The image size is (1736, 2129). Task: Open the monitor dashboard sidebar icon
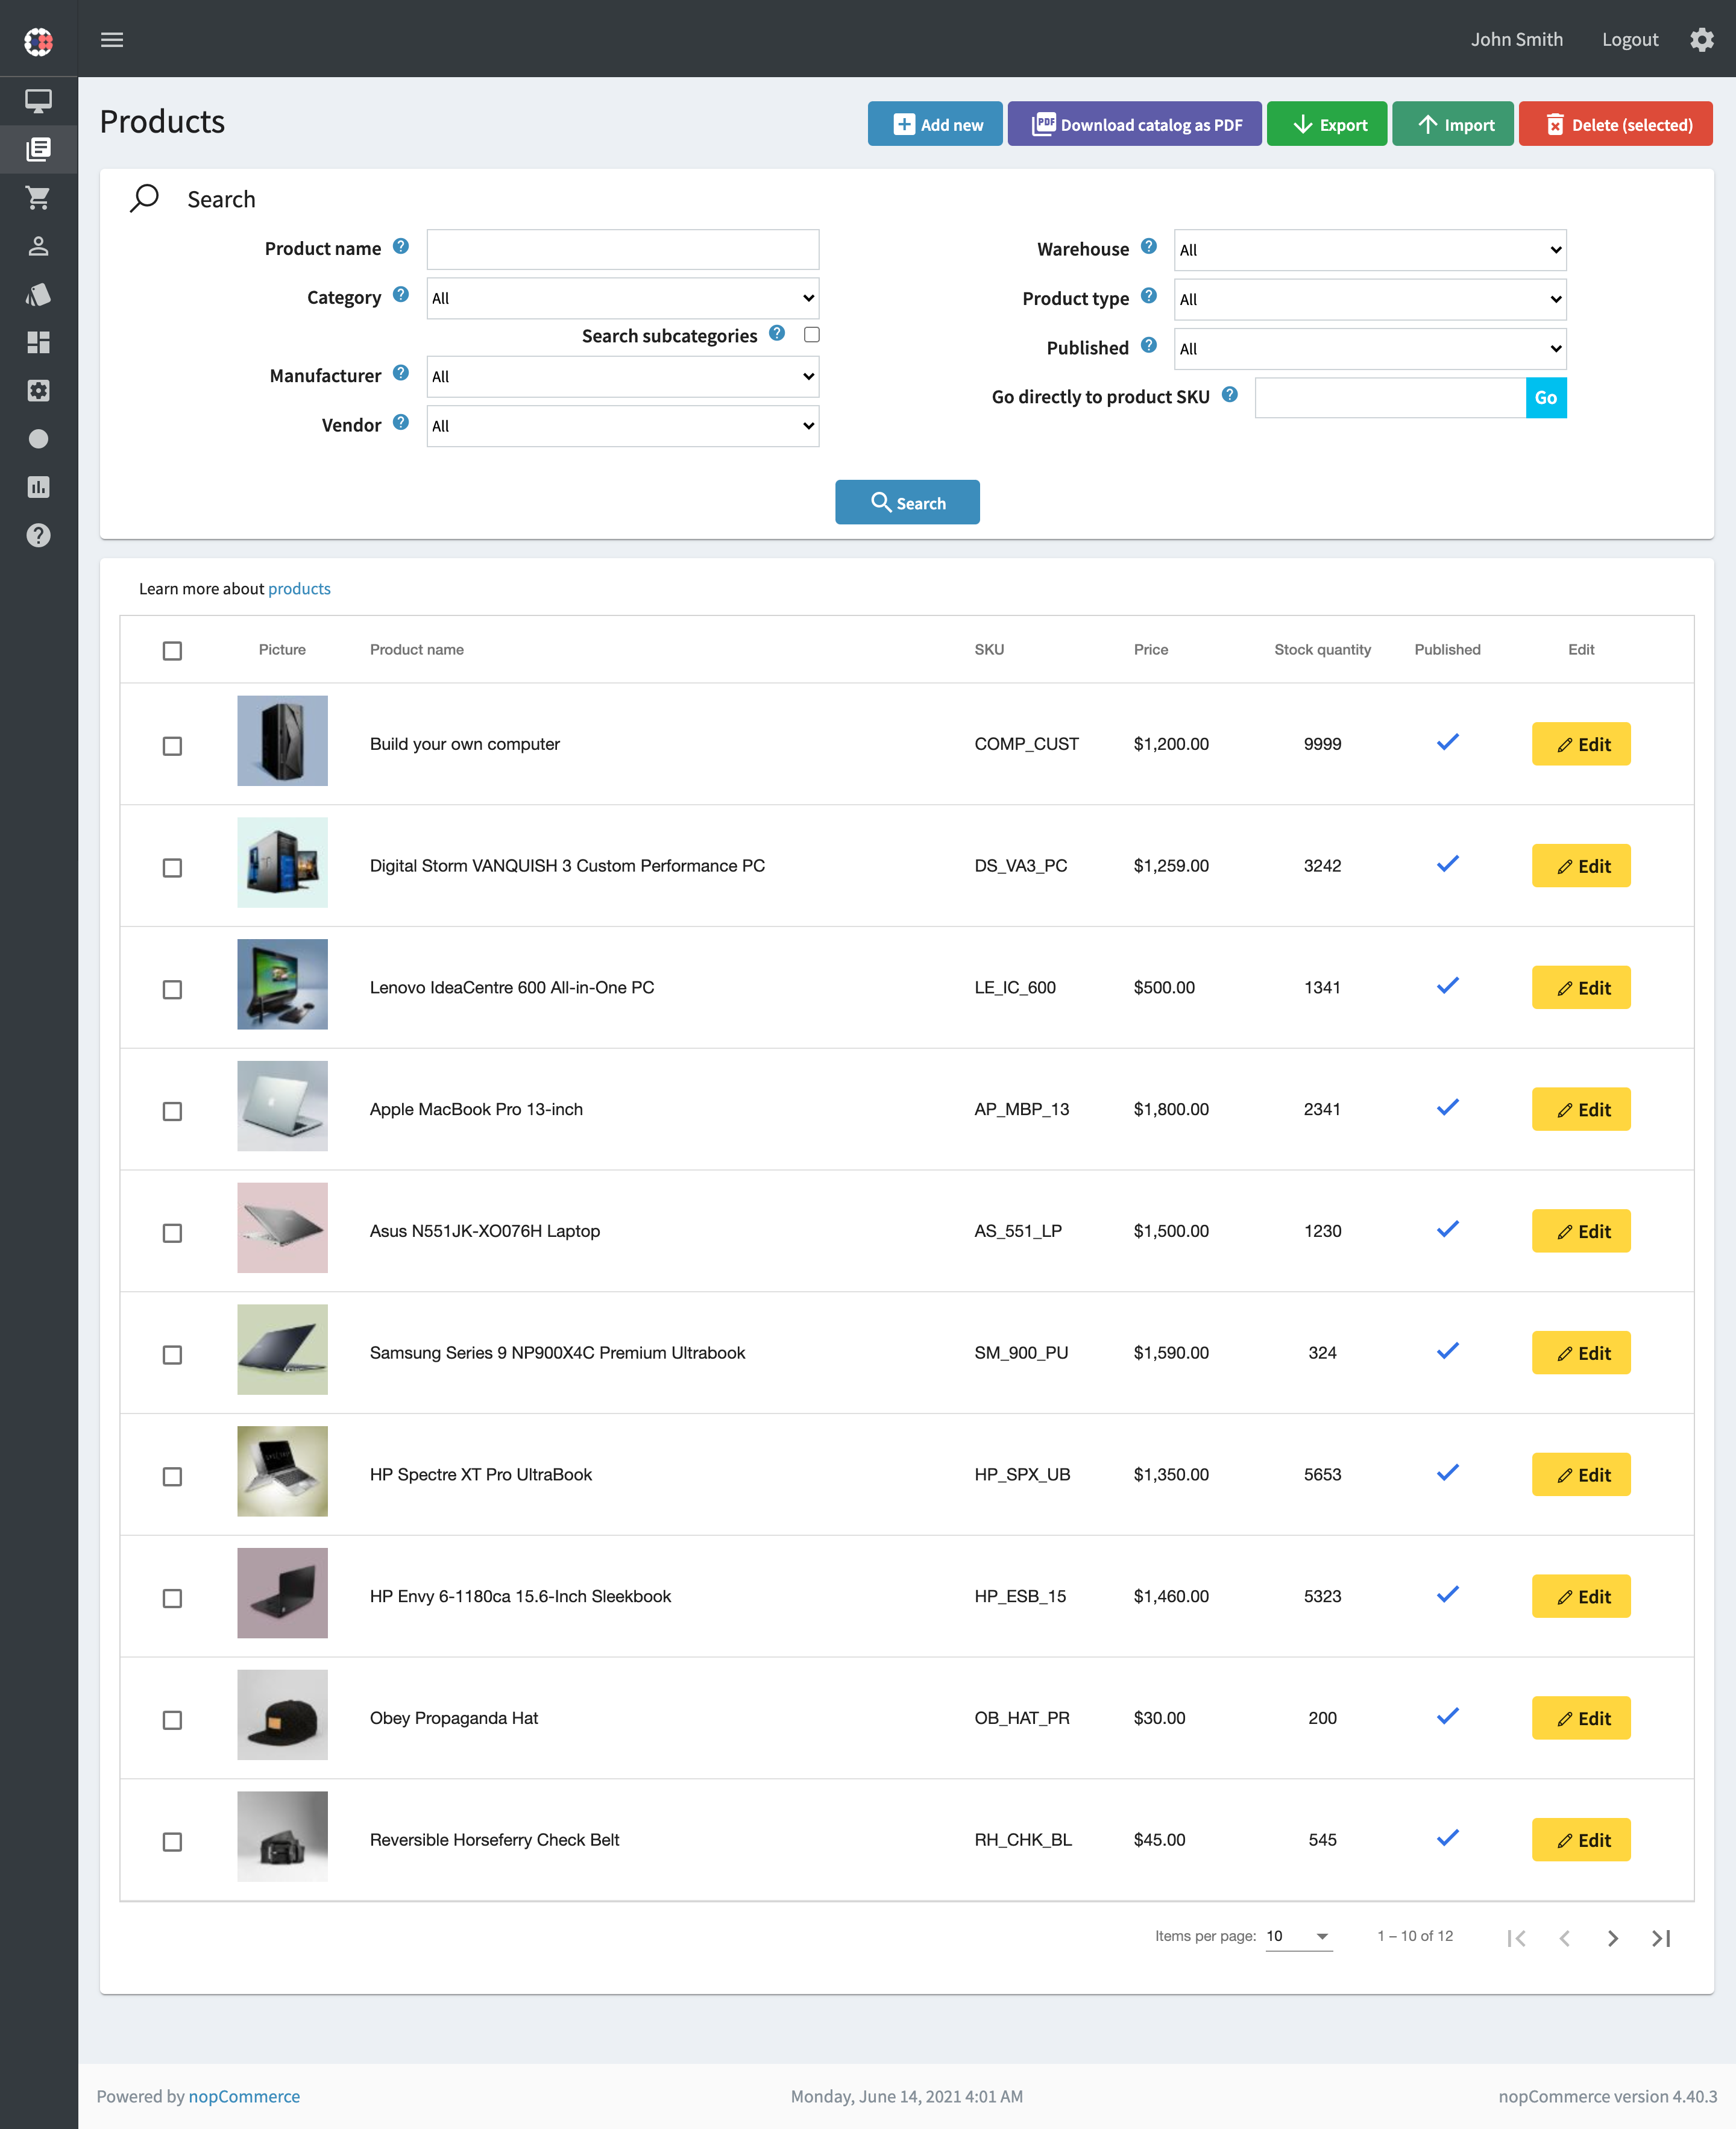pyautogui.click(x=38, y=101)
